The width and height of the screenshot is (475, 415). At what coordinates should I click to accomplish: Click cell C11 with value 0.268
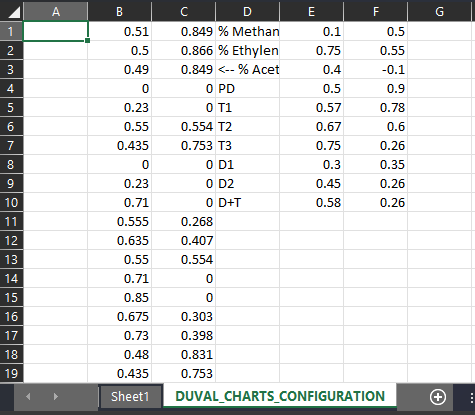[x=184, y=221]
